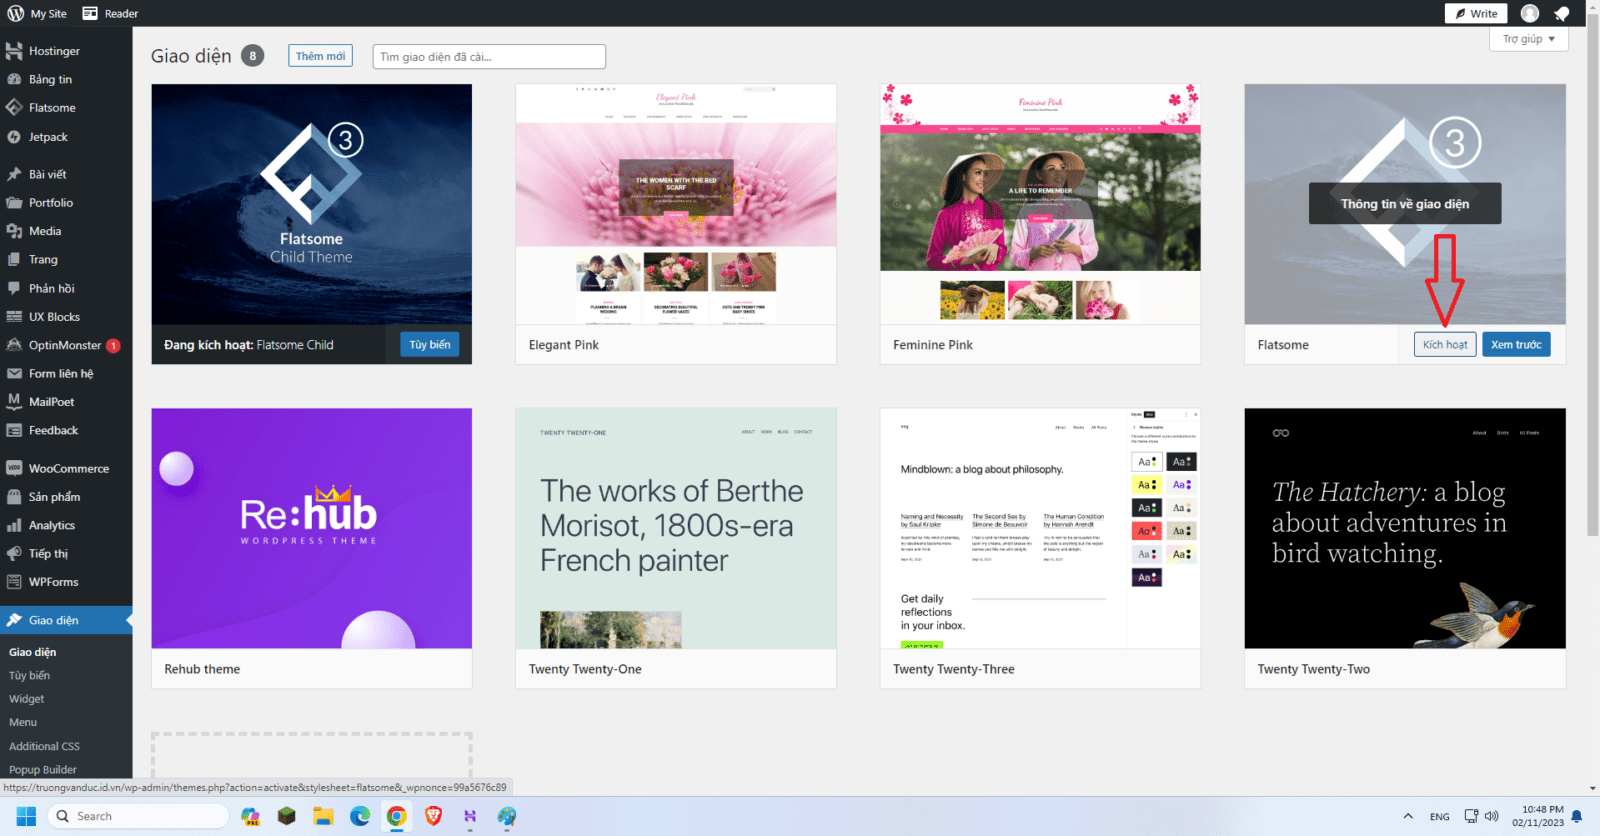Open Phản hồi comments icon
This screenshot has height=836, width=1600.
click(14, 288)
